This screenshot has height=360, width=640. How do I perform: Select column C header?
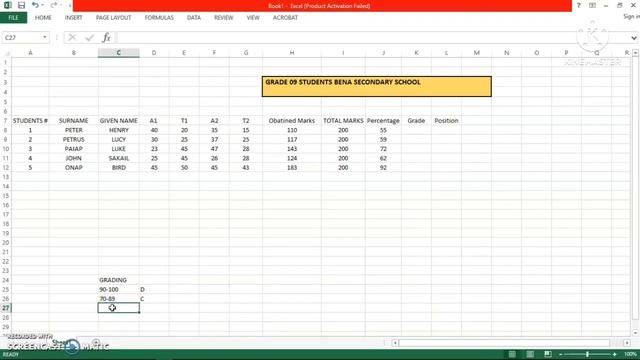[x=118, y=53]
